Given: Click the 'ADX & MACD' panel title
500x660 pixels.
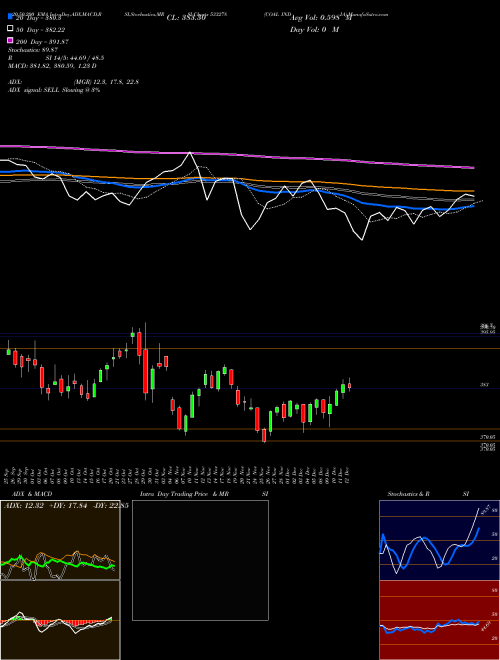Looking at the screenshot, I should point(32,494).
